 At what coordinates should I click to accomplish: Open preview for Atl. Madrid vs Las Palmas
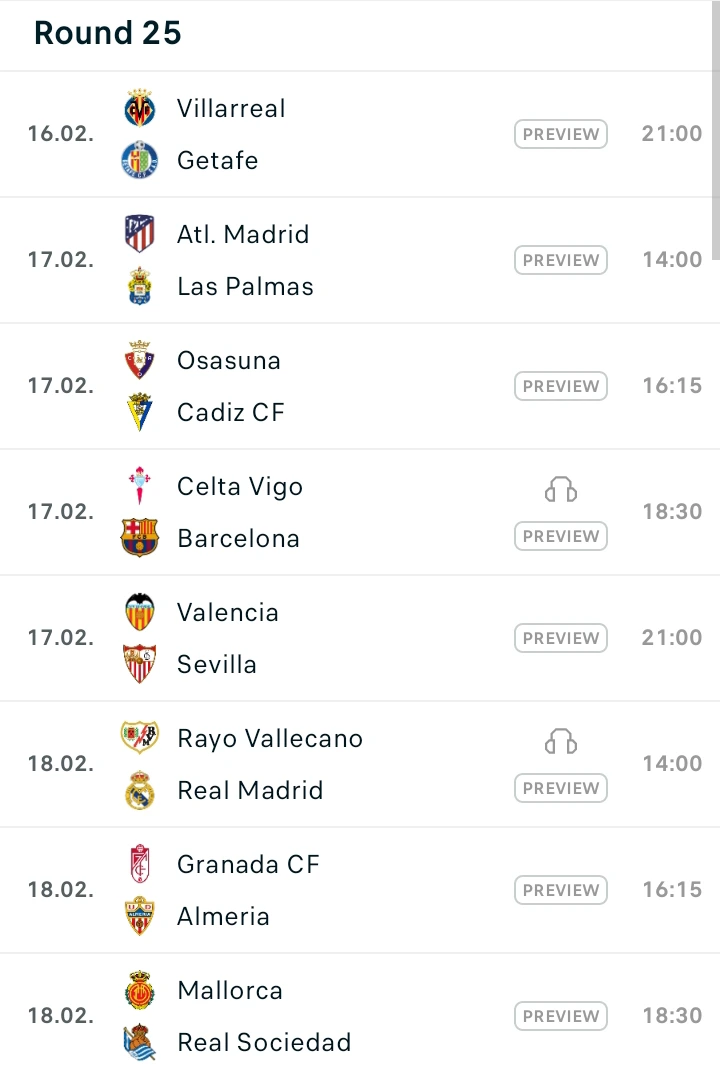tap(561, 260)
